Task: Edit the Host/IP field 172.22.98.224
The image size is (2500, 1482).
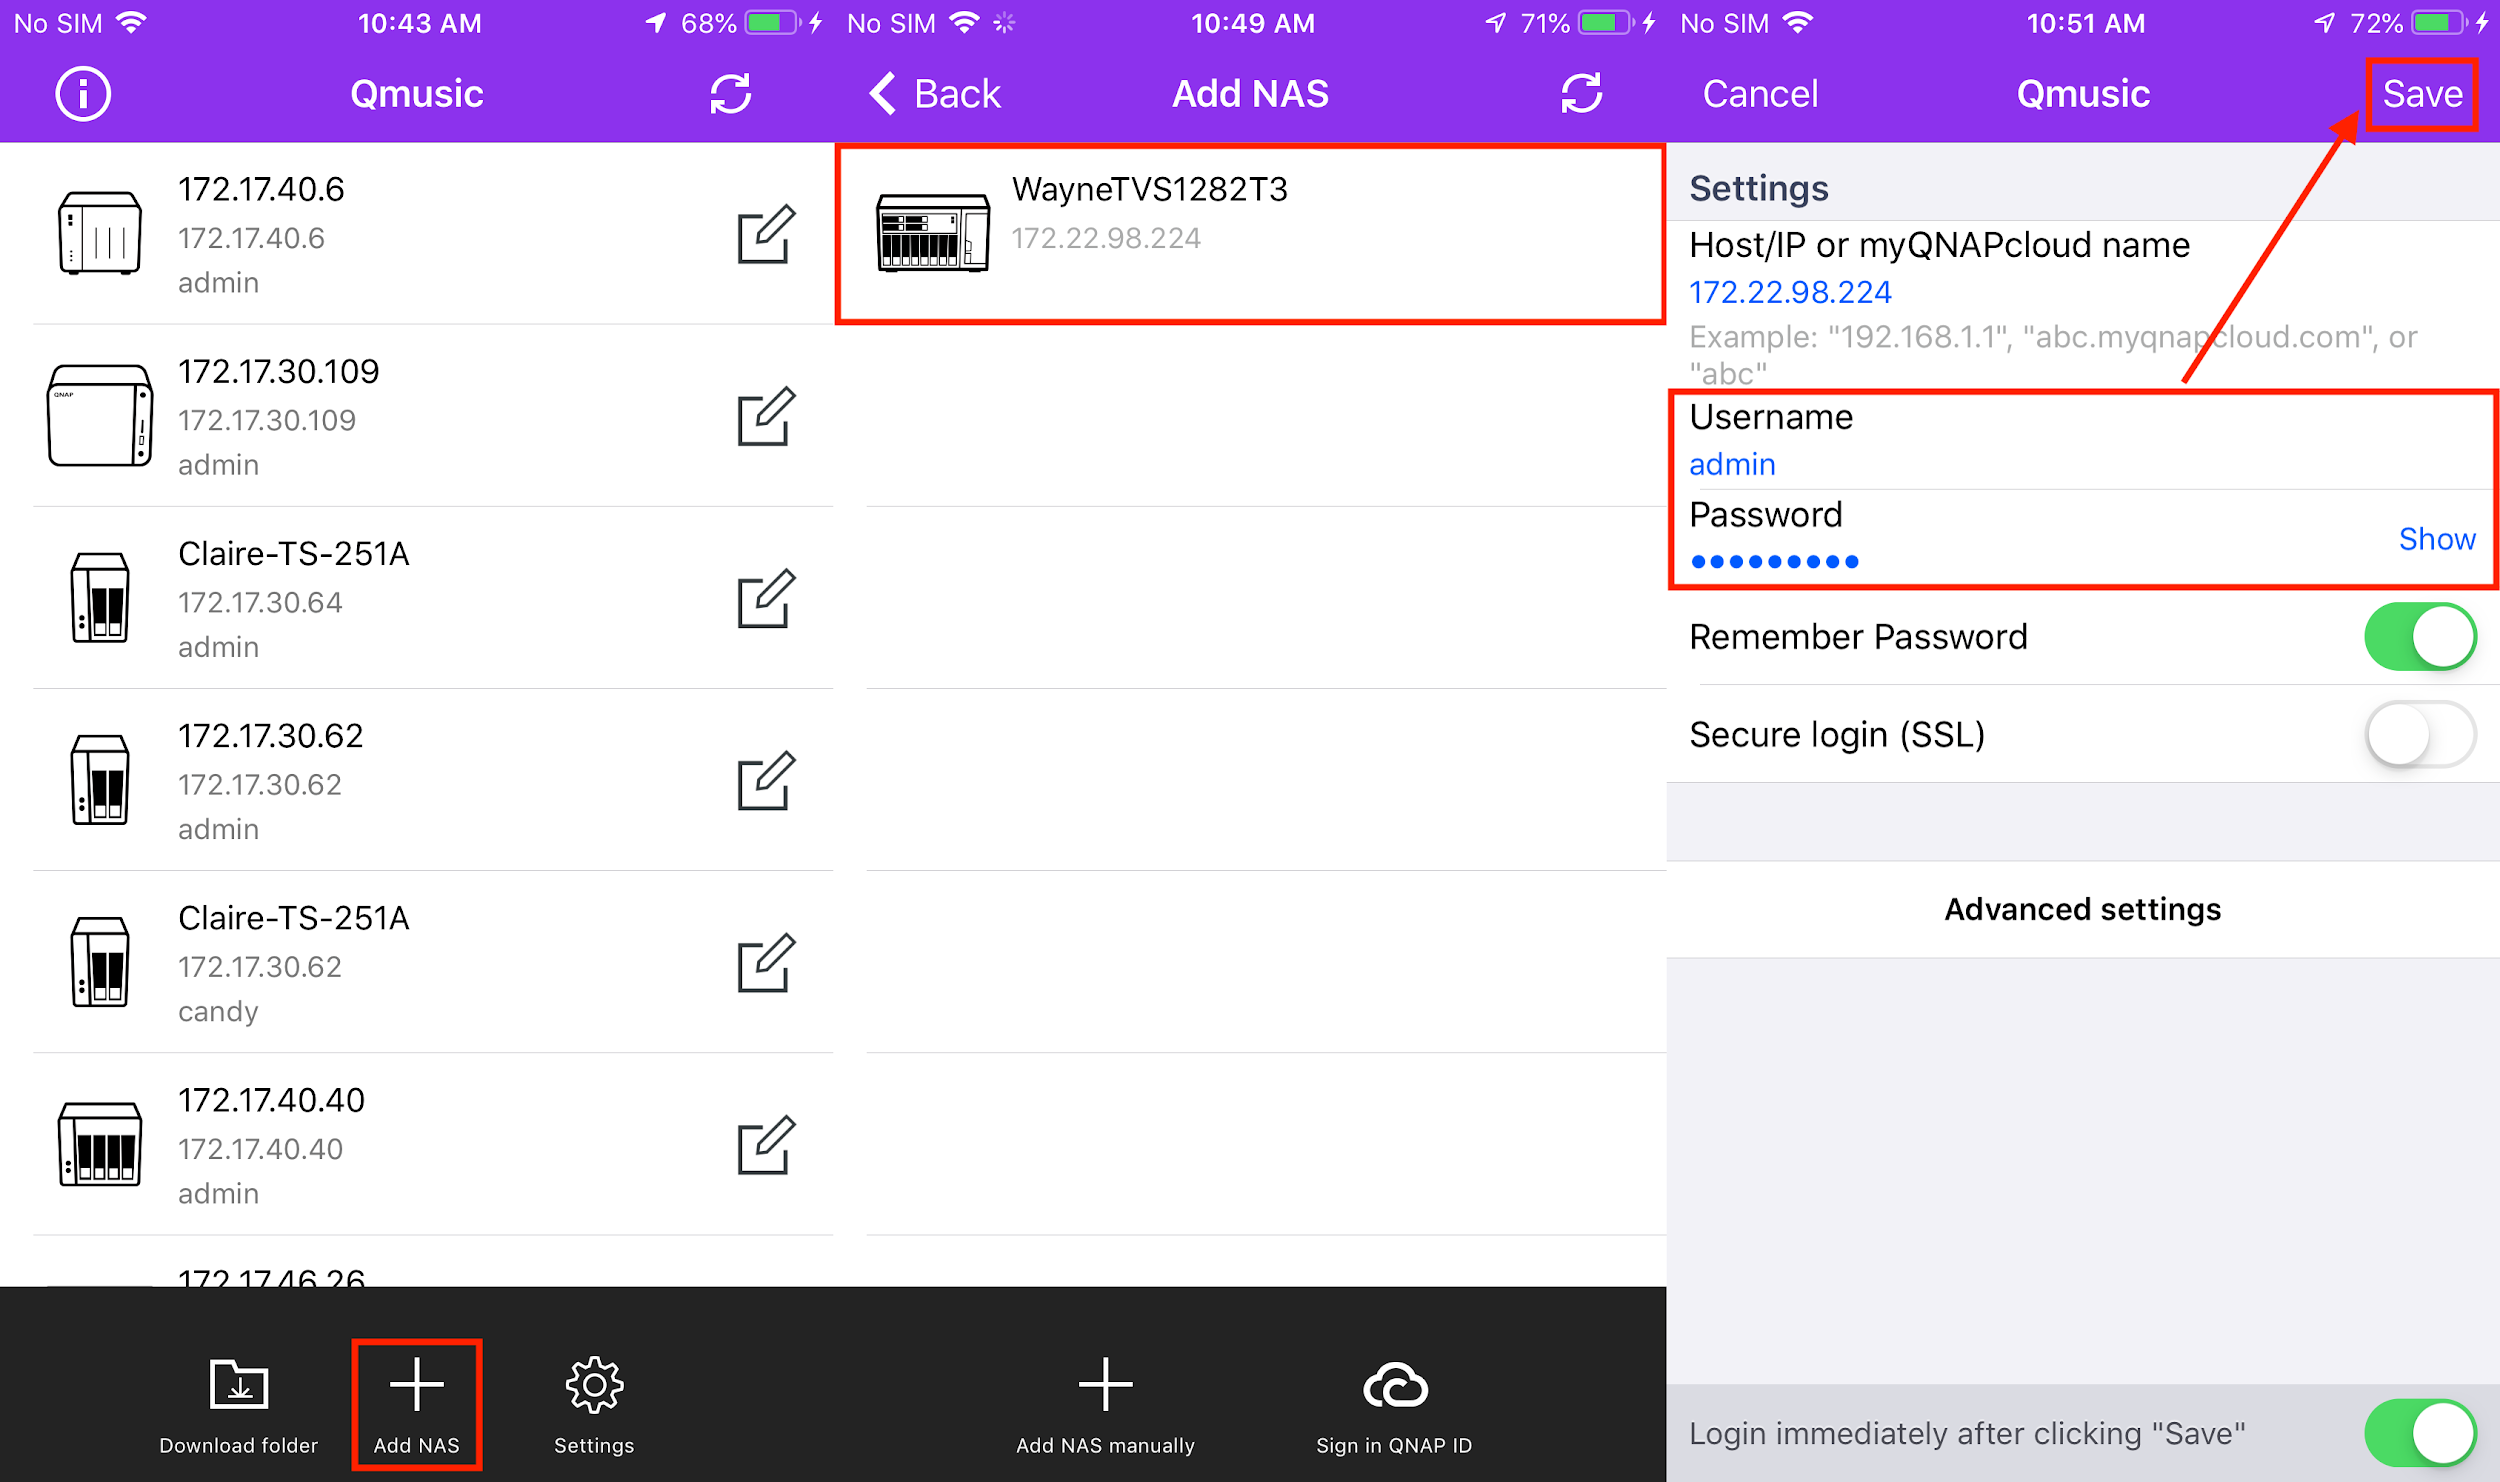Action: pyautogui.click(x=1790, y=292)
